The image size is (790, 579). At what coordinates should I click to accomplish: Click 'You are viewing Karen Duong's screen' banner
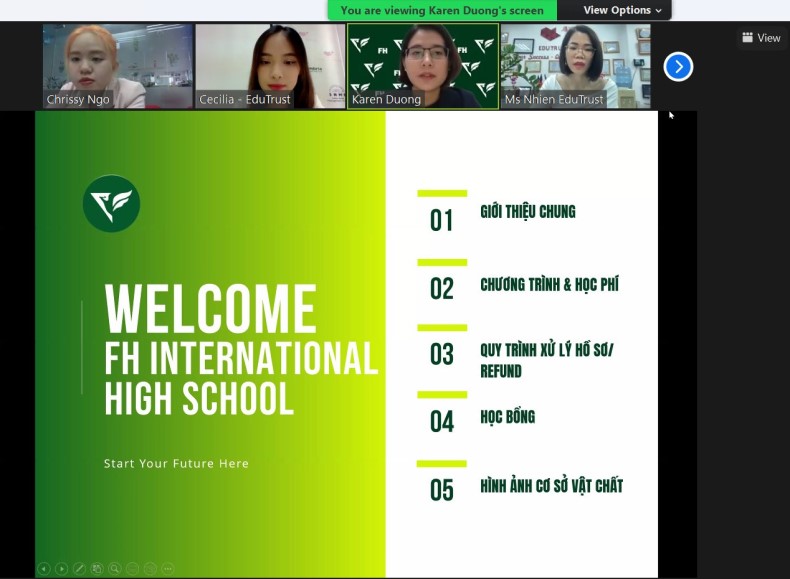tap(442, 10)
